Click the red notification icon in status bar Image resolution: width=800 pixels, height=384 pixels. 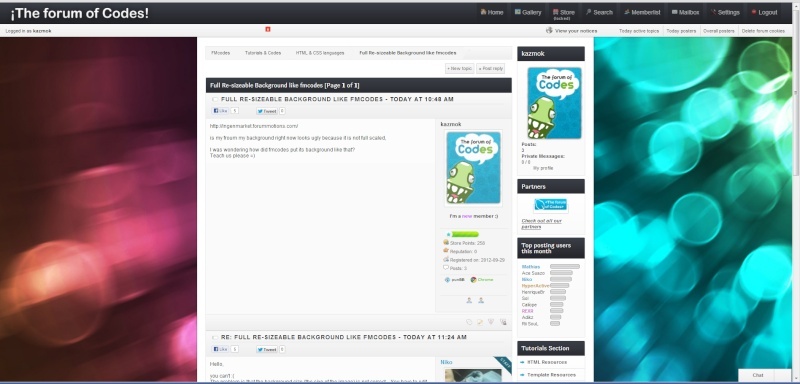click(268, 30)
